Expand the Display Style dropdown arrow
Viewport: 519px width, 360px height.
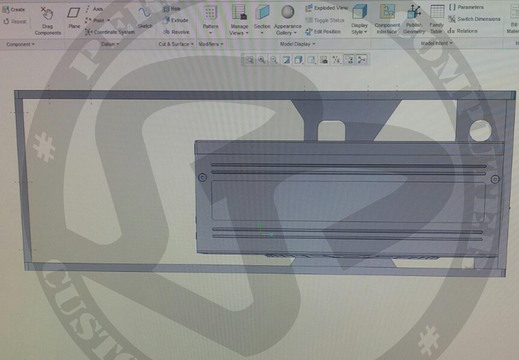click(x=365, y=32)
